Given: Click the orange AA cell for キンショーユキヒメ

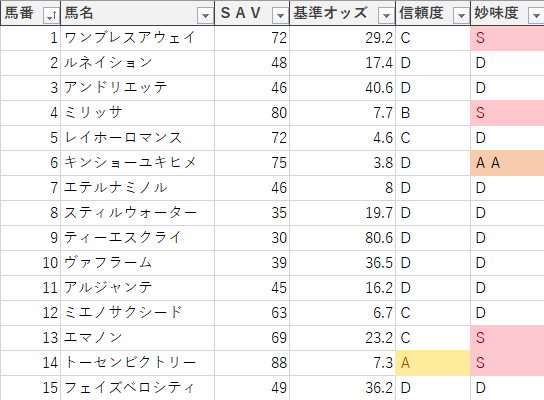Looking at the screenshot, I should [507, 163].
